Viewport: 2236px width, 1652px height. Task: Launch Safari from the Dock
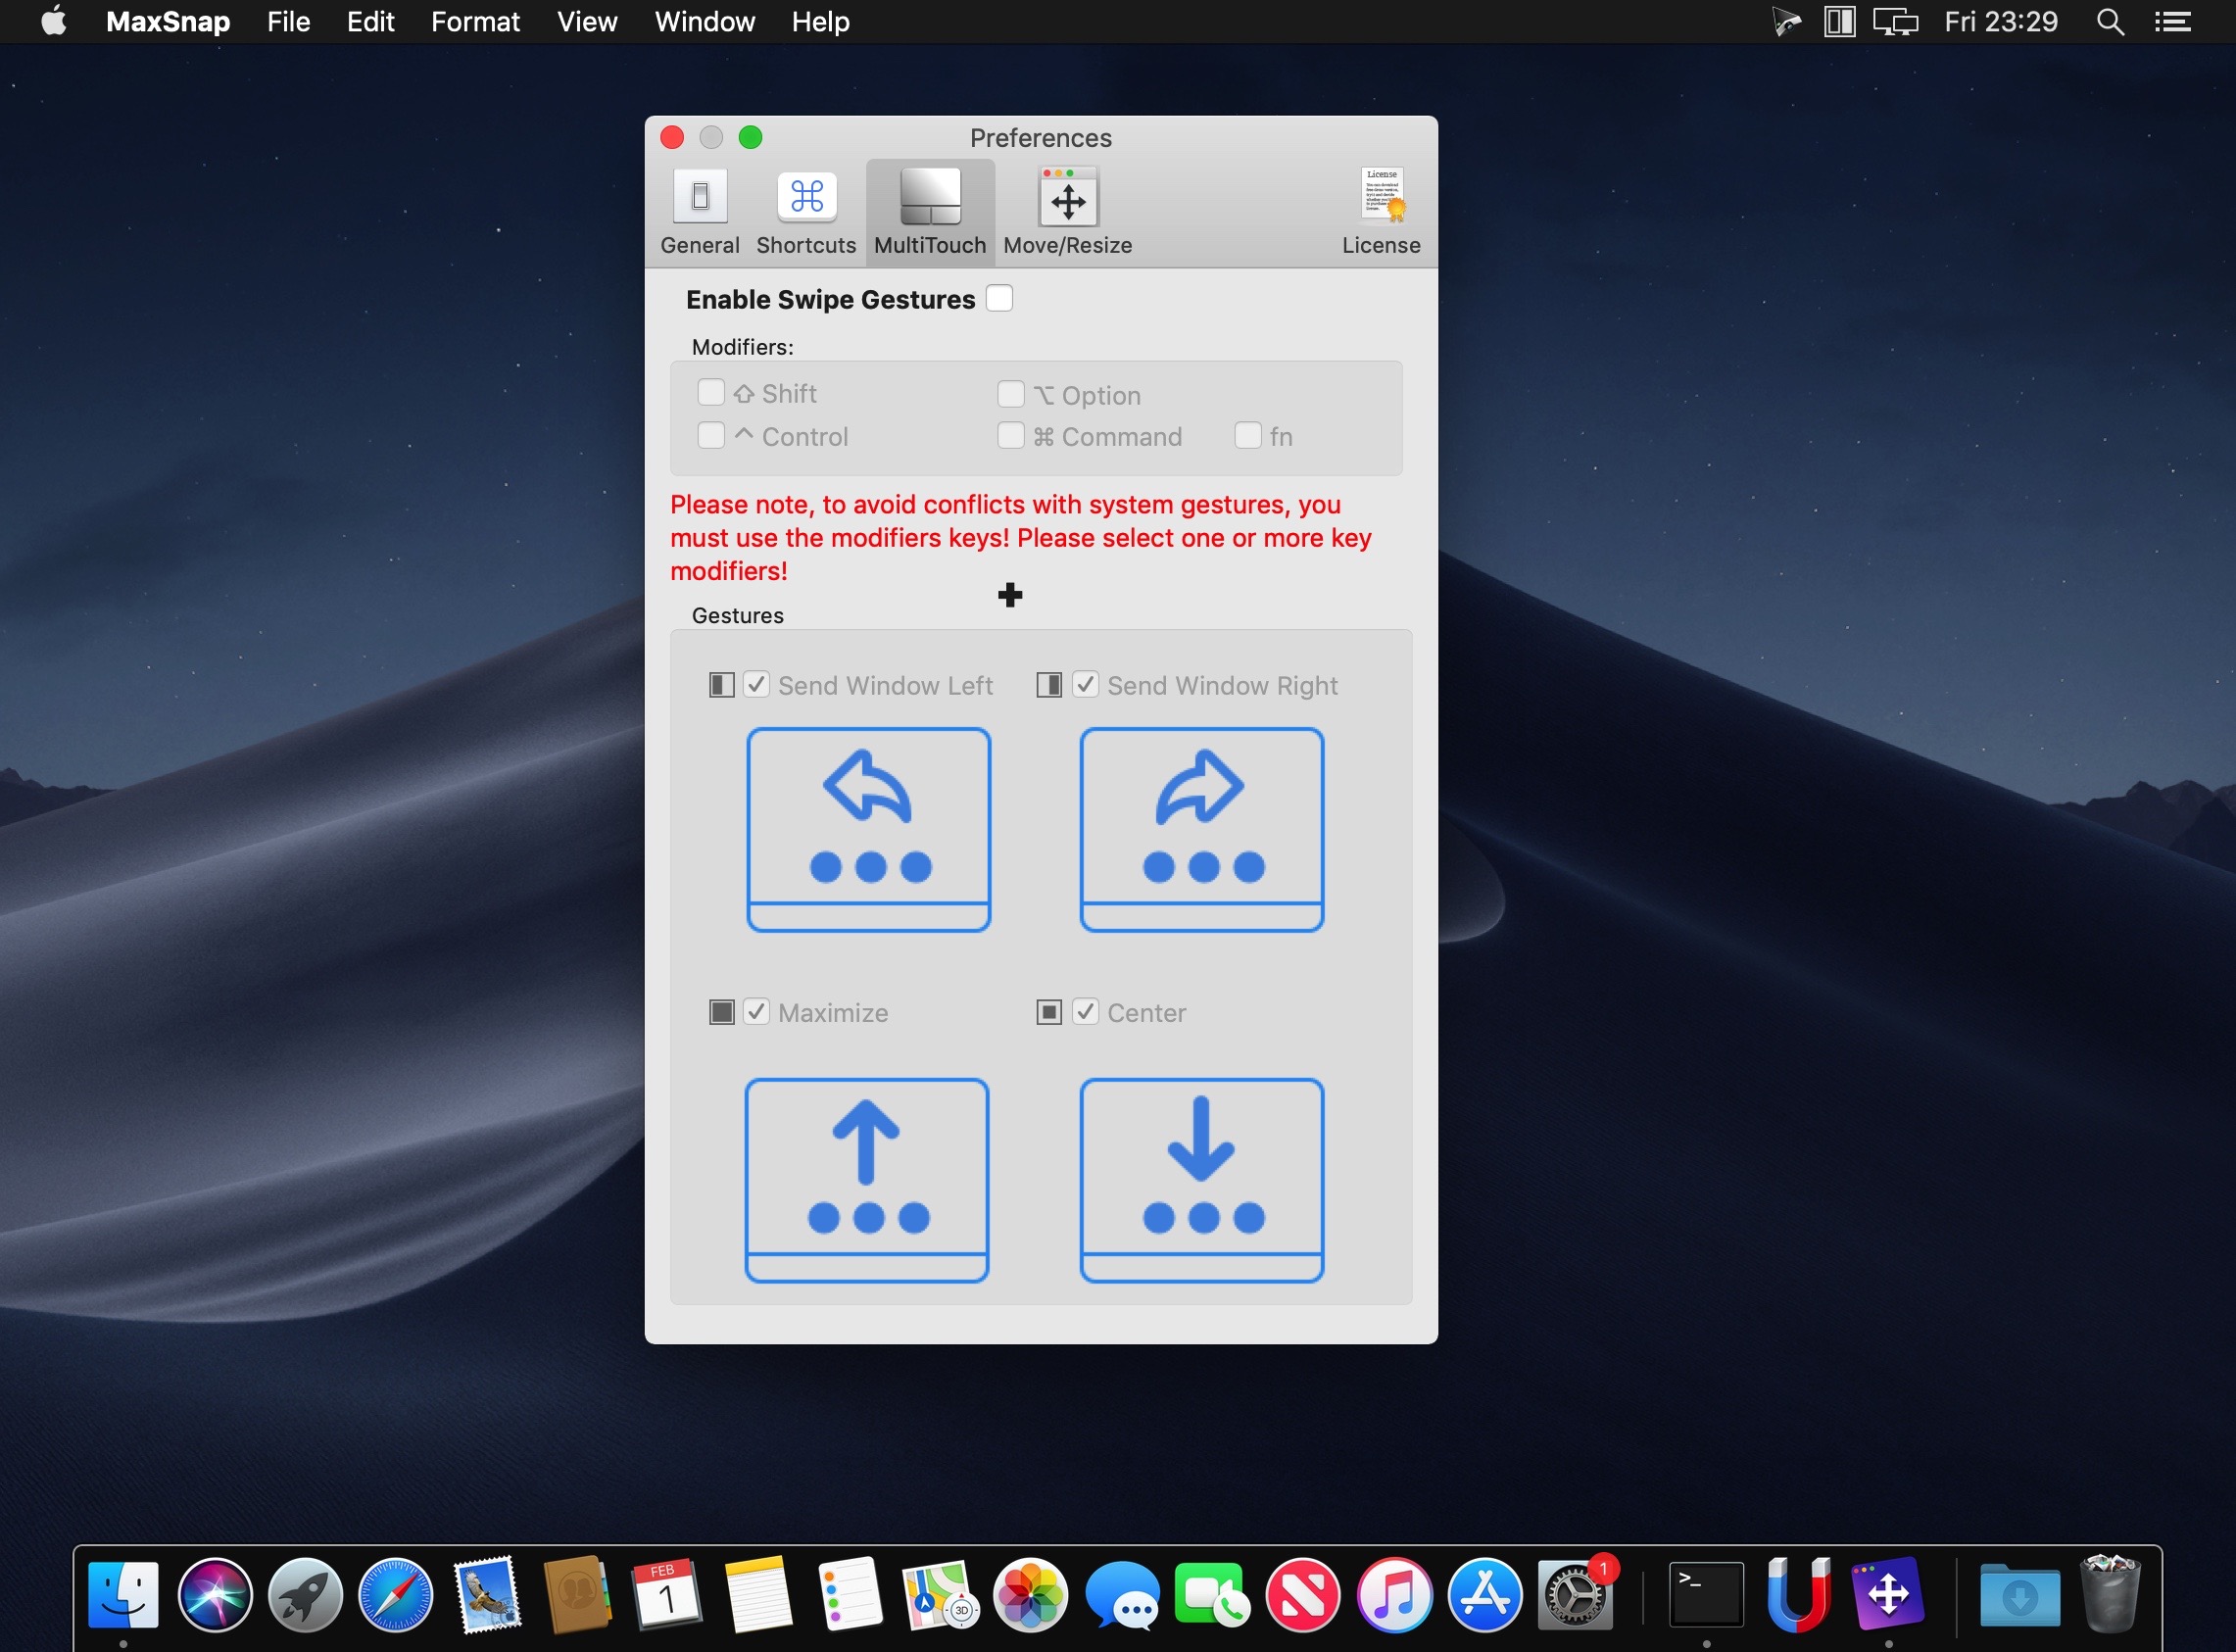coord(396,1594)
